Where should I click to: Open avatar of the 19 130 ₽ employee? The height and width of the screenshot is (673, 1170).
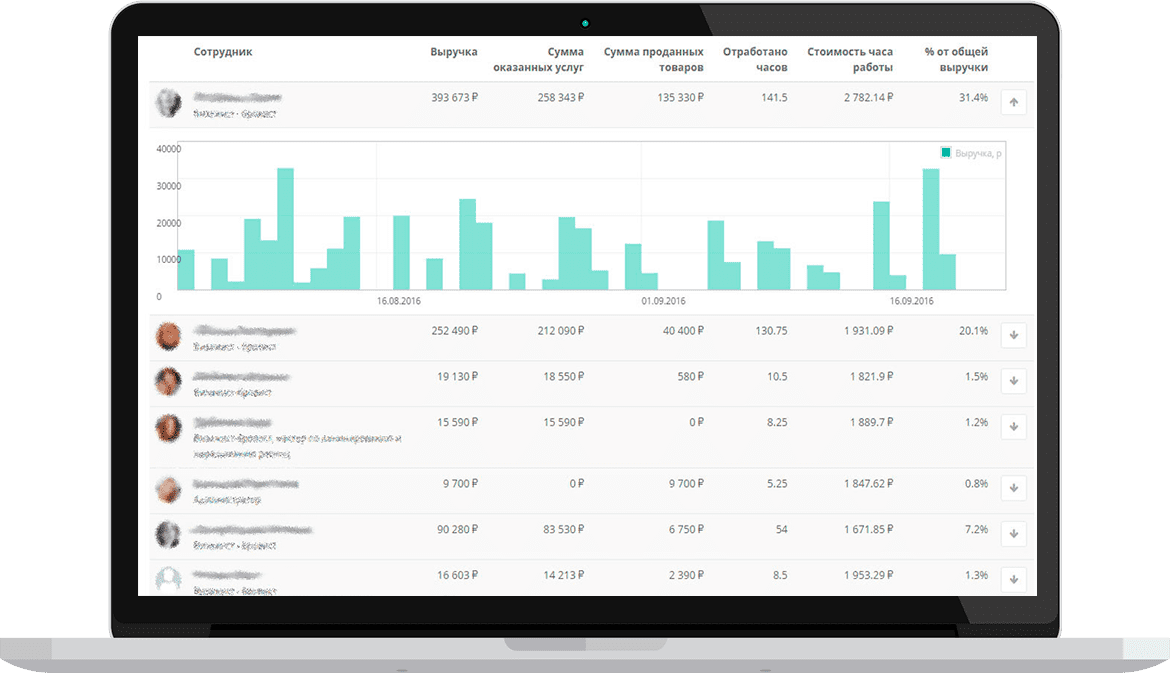coord(169,382)
